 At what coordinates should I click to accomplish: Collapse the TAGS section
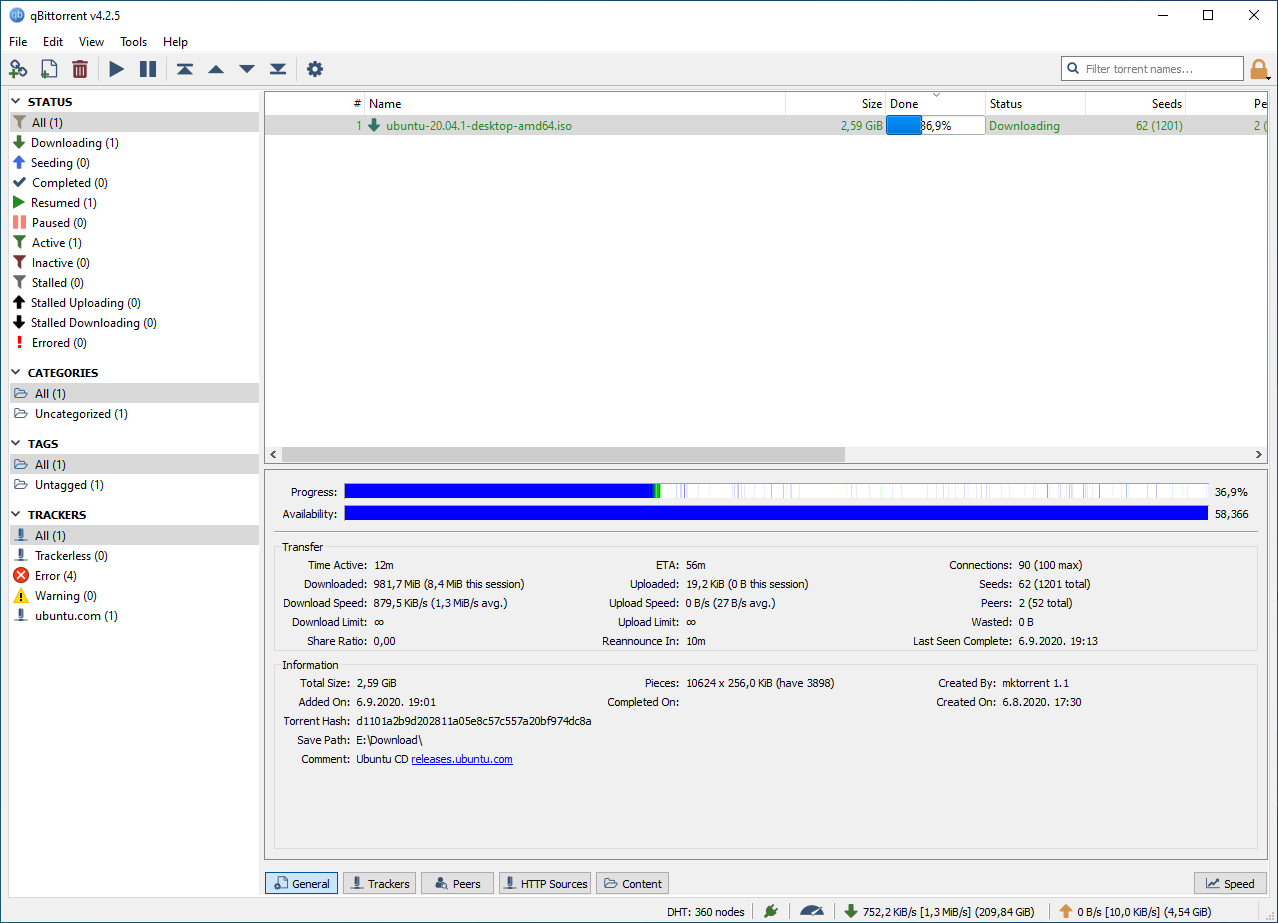pyautogui.click(x=17, y=443)
